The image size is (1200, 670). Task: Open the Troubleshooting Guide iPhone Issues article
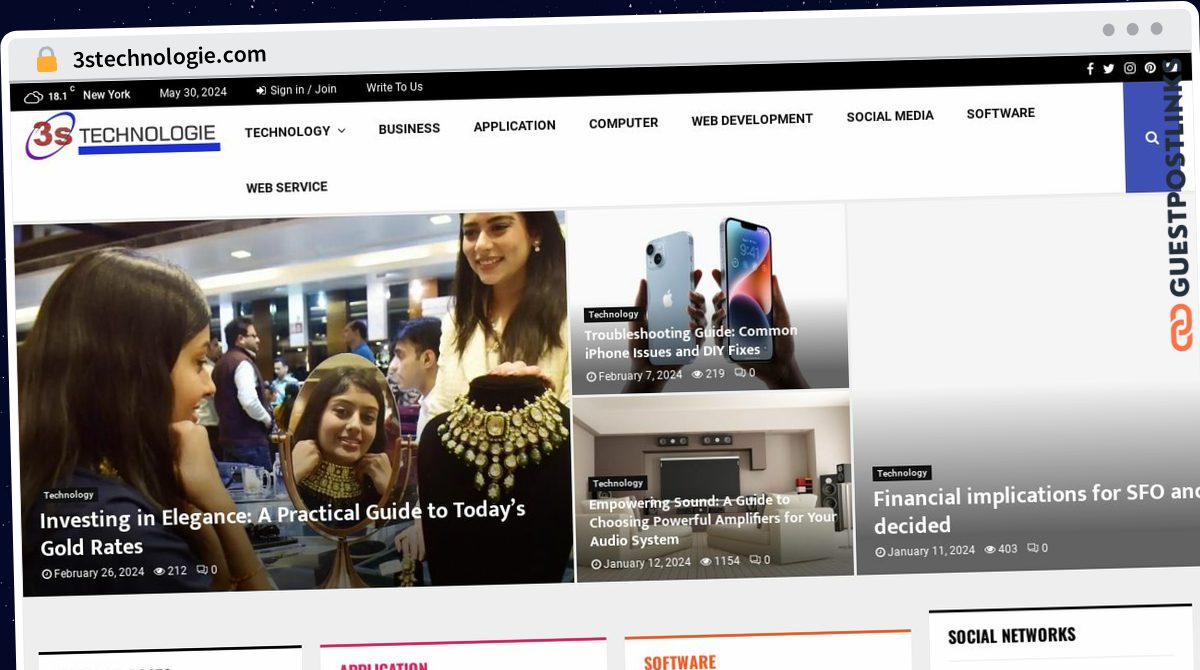pos(691,342)
